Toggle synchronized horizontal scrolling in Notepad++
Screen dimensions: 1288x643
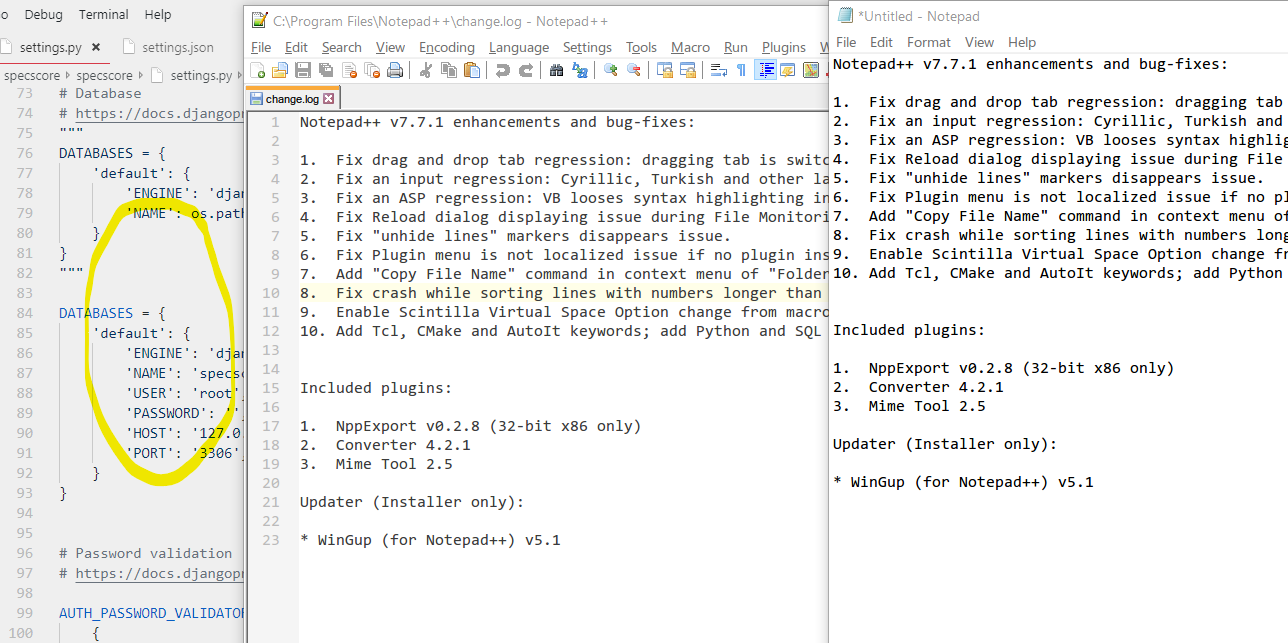click(x=687, y=70)
